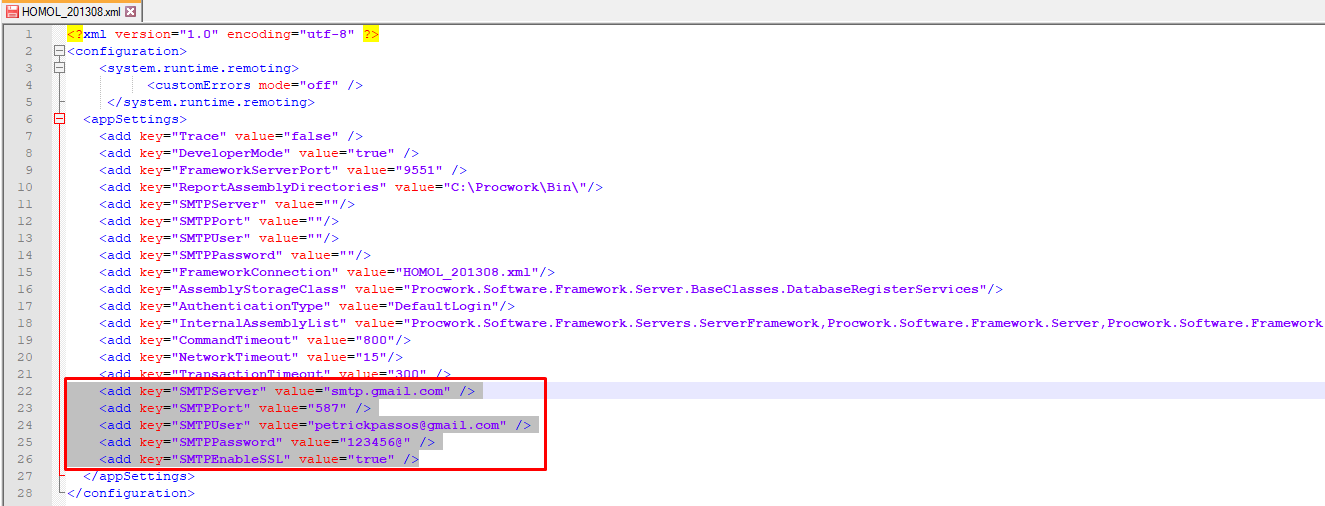1325x506 pixels.
Task: Close the HOMOL_201308.xml tab
Action: click(x=130, y=12)
